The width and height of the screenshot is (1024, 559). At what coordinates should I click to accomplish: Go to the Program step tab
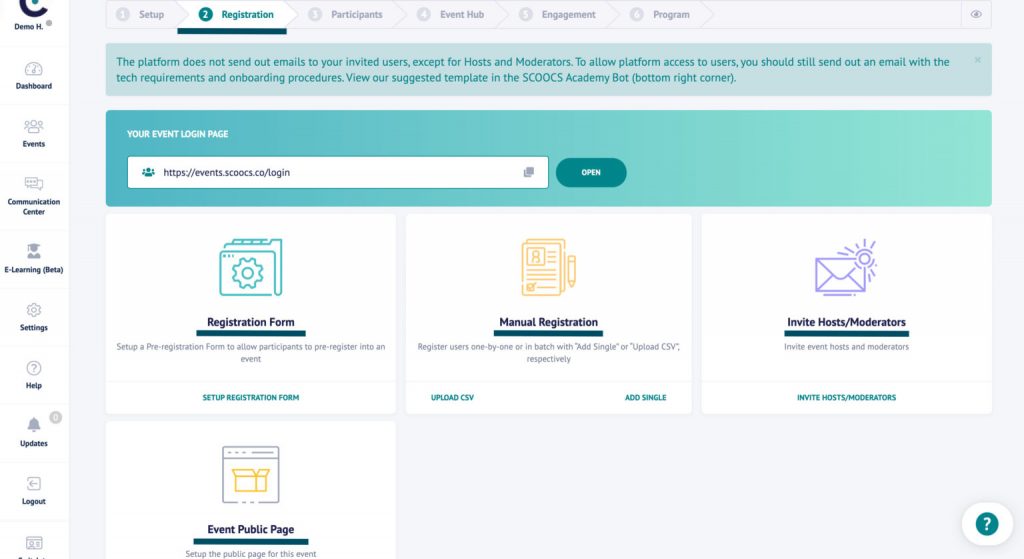coord(660,14)
